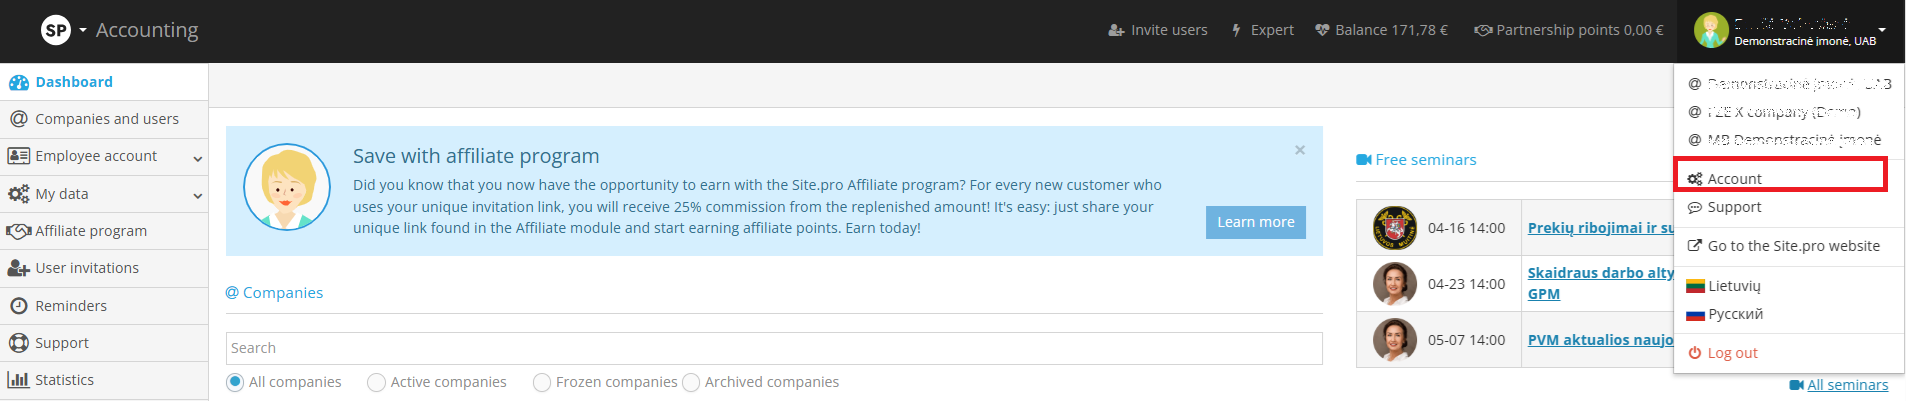Screen dimensions: 1906x401
Task: Click the Statistics bar chart icon
Action: pyautogui.click(x=18, y=380)
